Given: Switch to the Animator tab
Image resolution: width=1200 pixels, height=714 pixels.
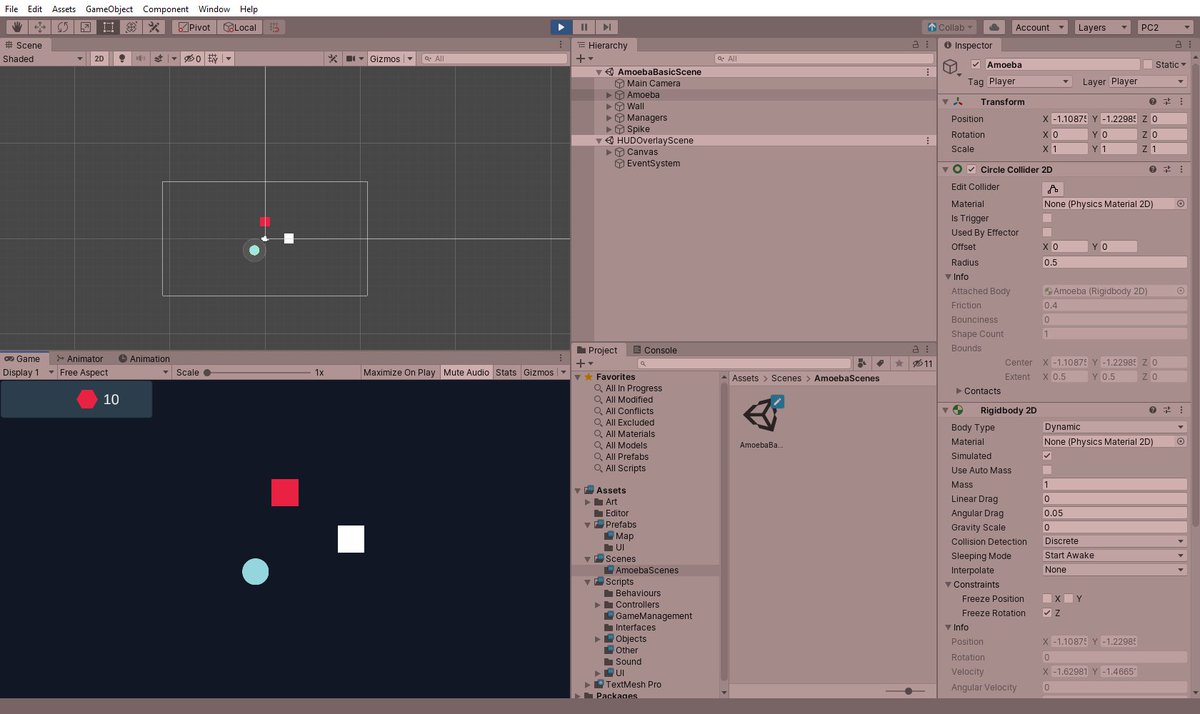Looking at the screenshot, I should click(78, 359).
